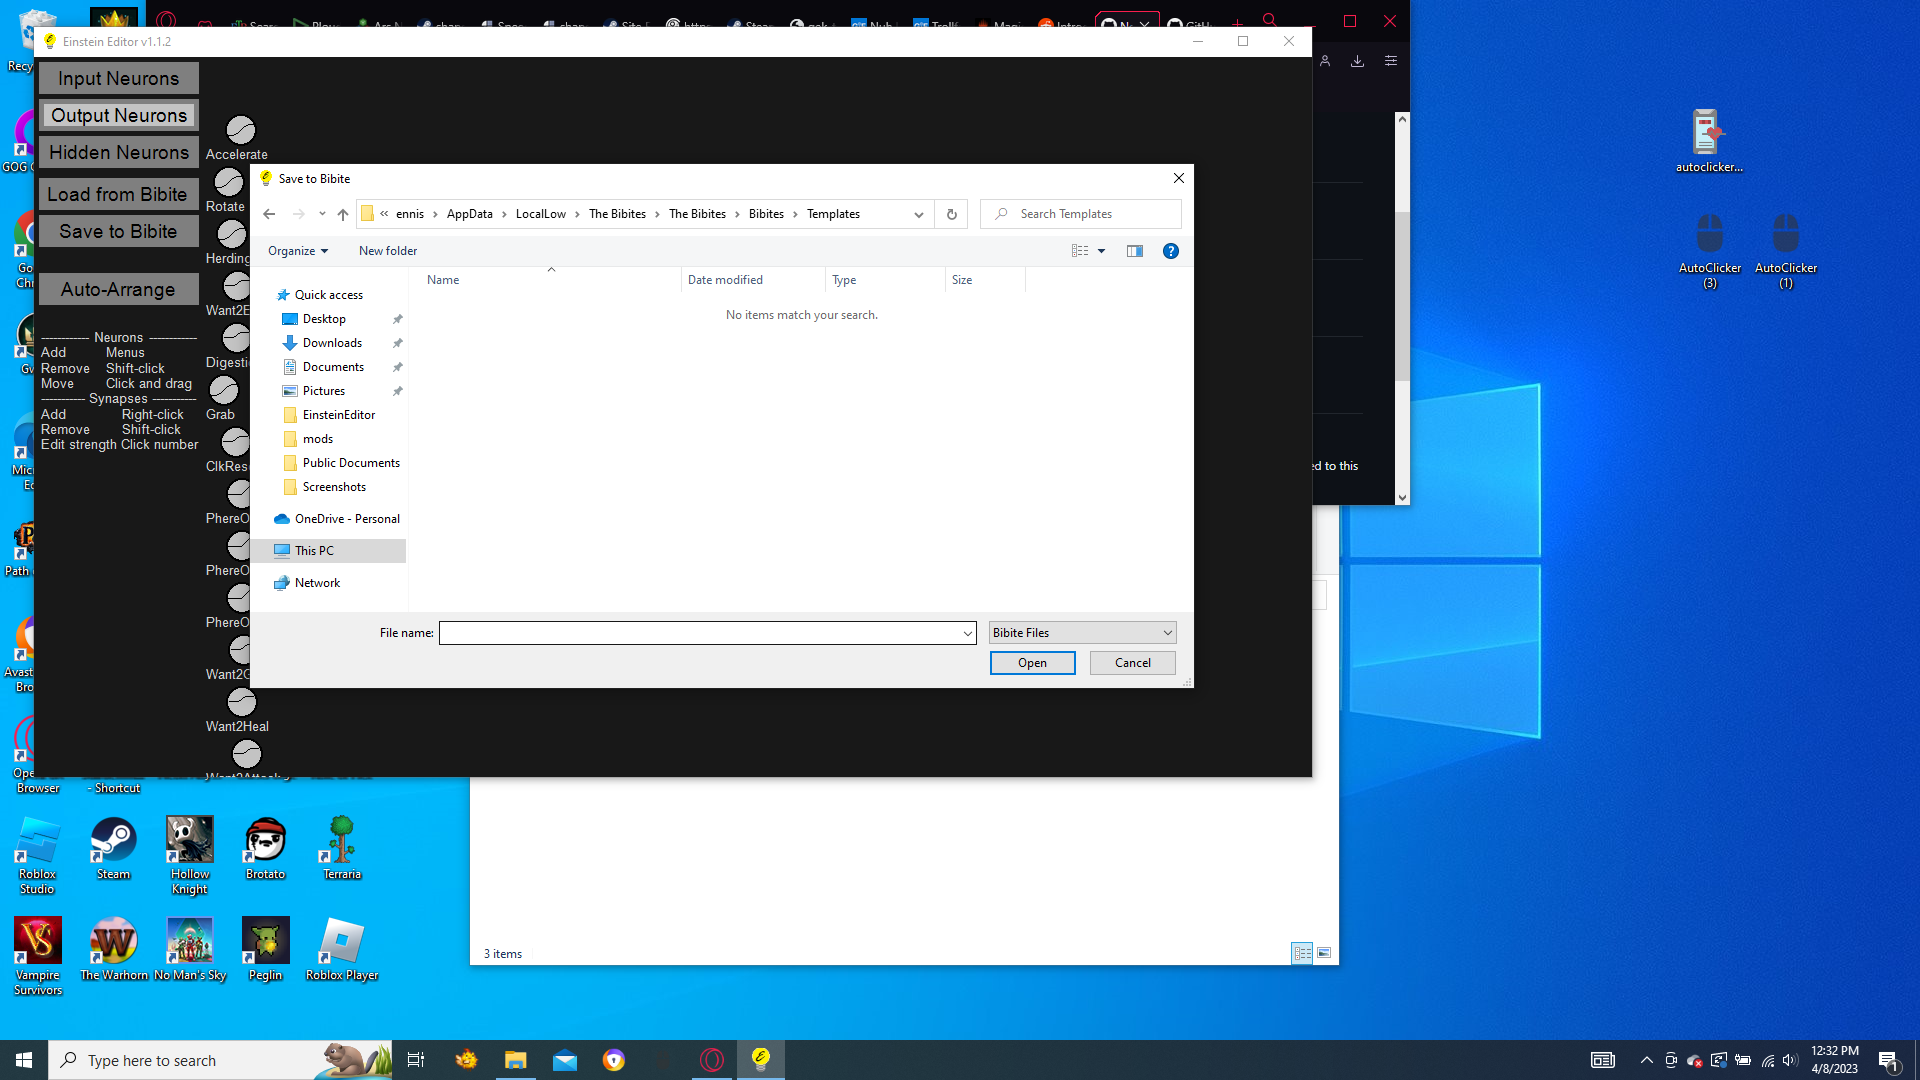Select the Herding neuron node
The height and width of the screenshot is (1080, 1920).
(x=232, y=234)
